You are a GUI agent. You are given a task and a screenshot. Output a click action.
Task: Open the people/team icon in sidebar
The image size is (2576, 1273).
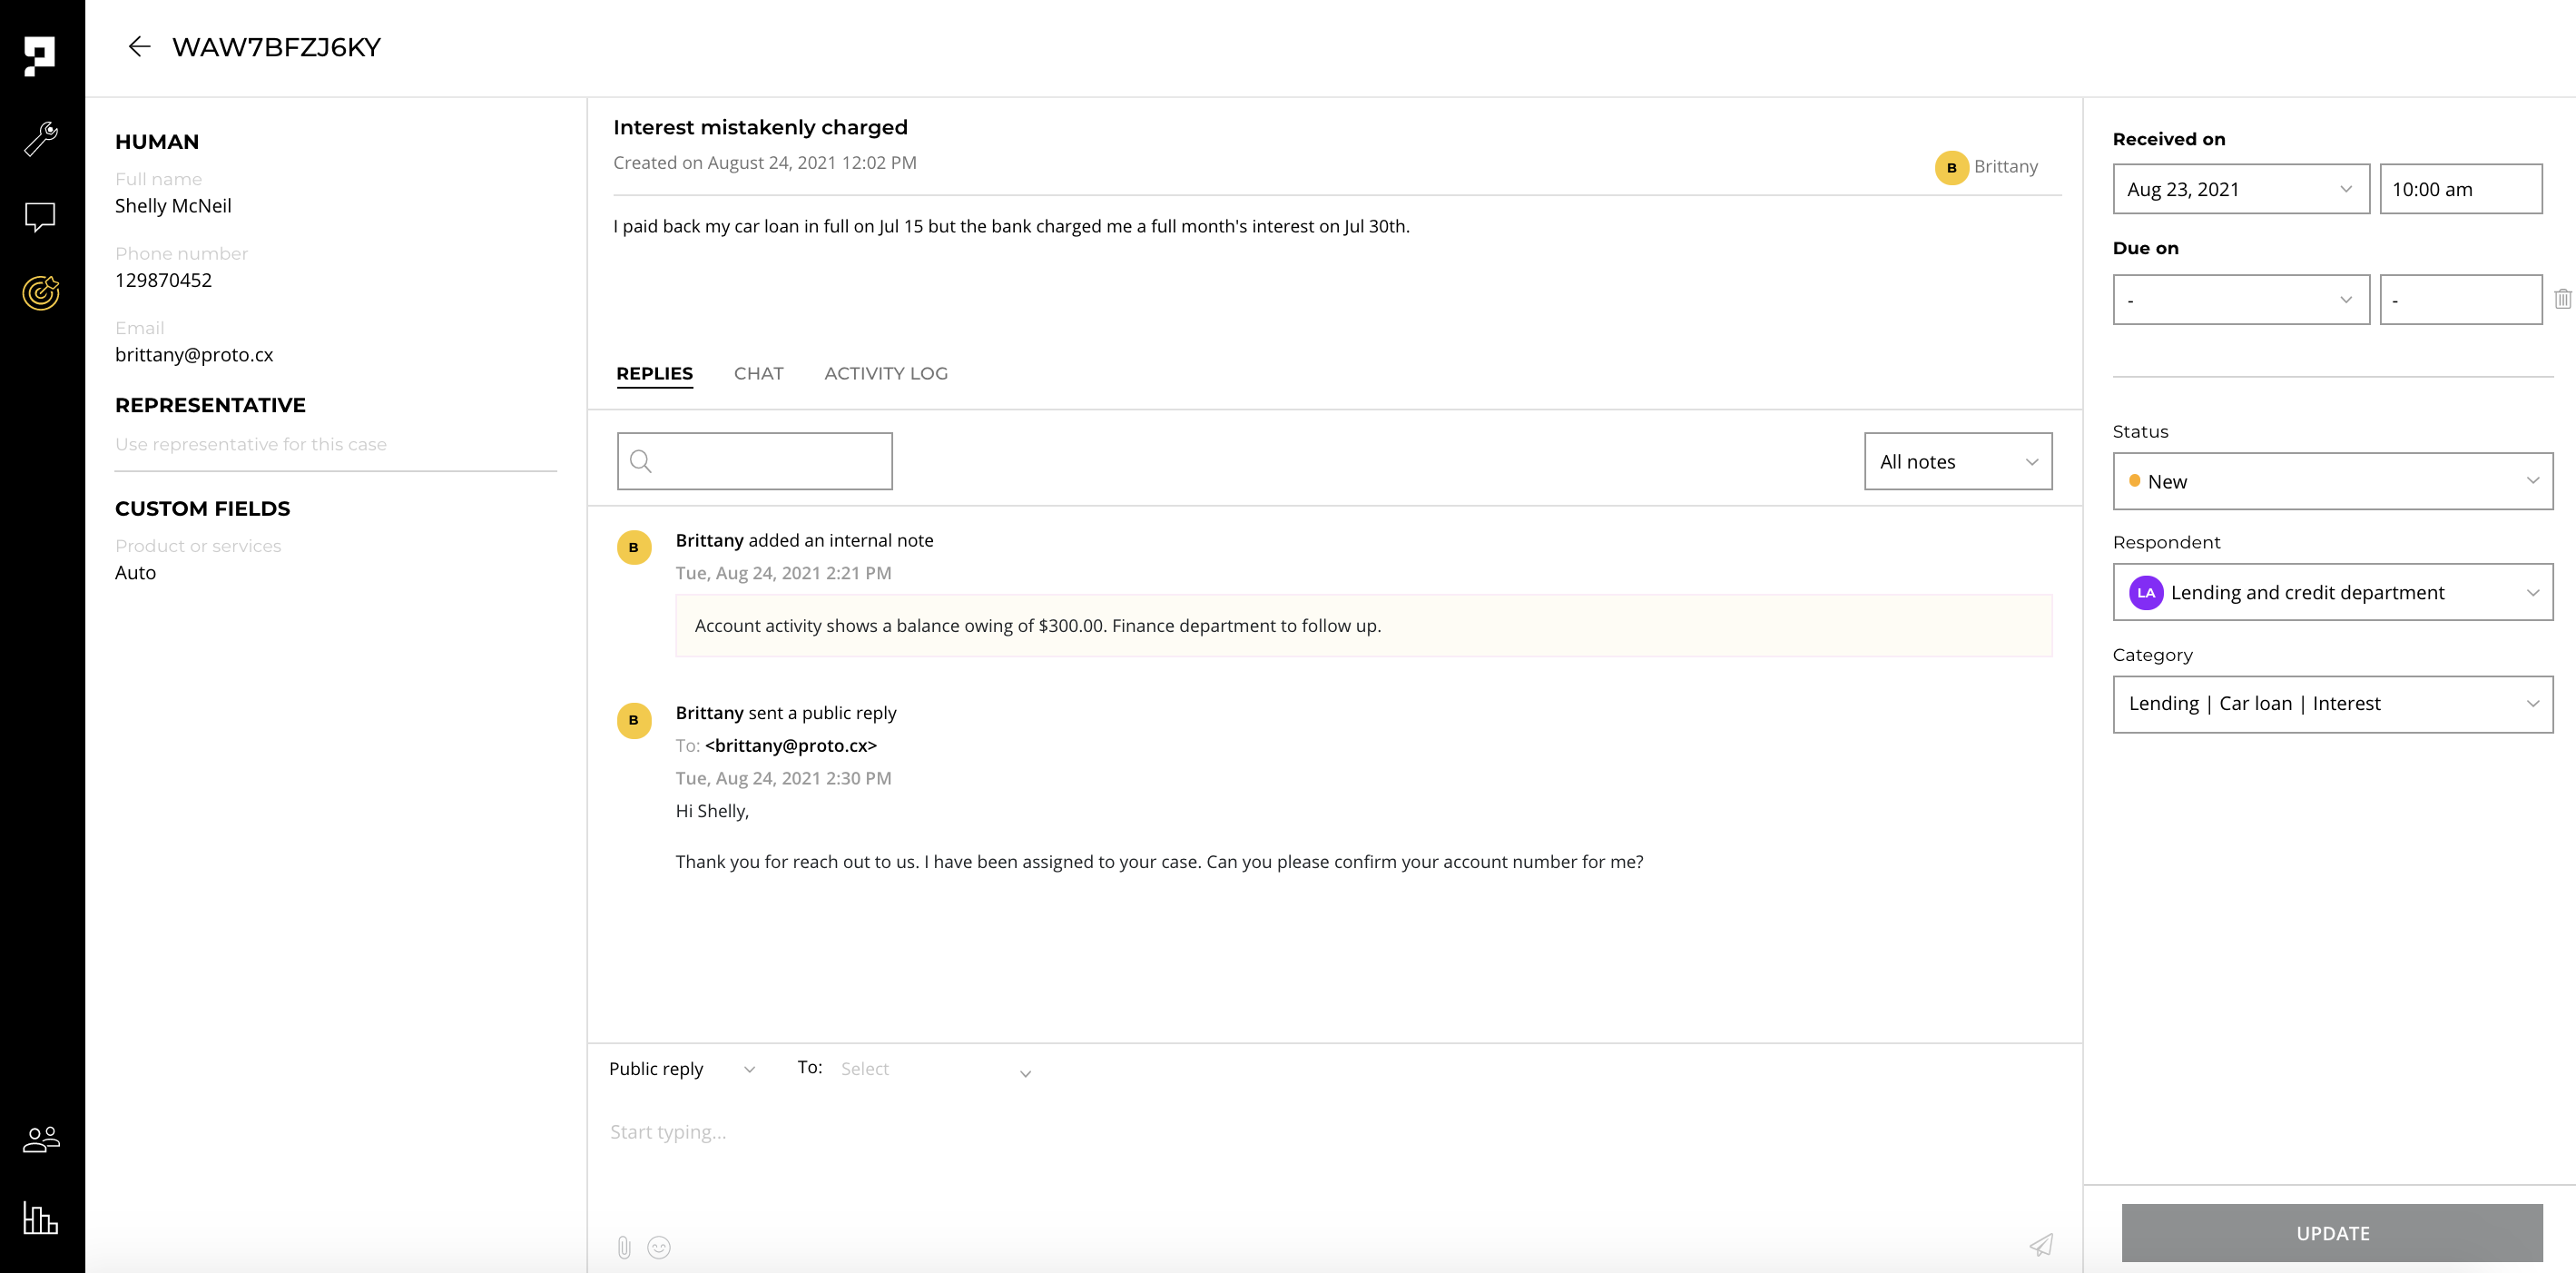click(41, 1139)
